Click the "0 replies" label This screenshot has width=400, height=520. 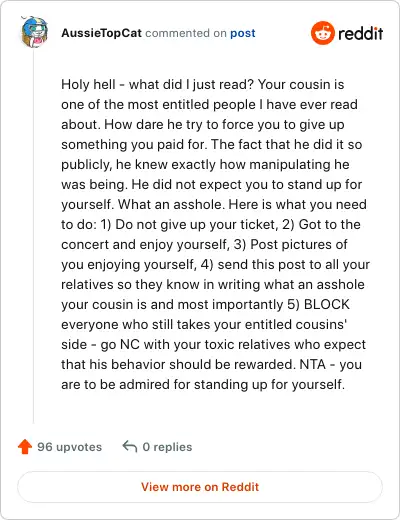click(x=167, y=447)
